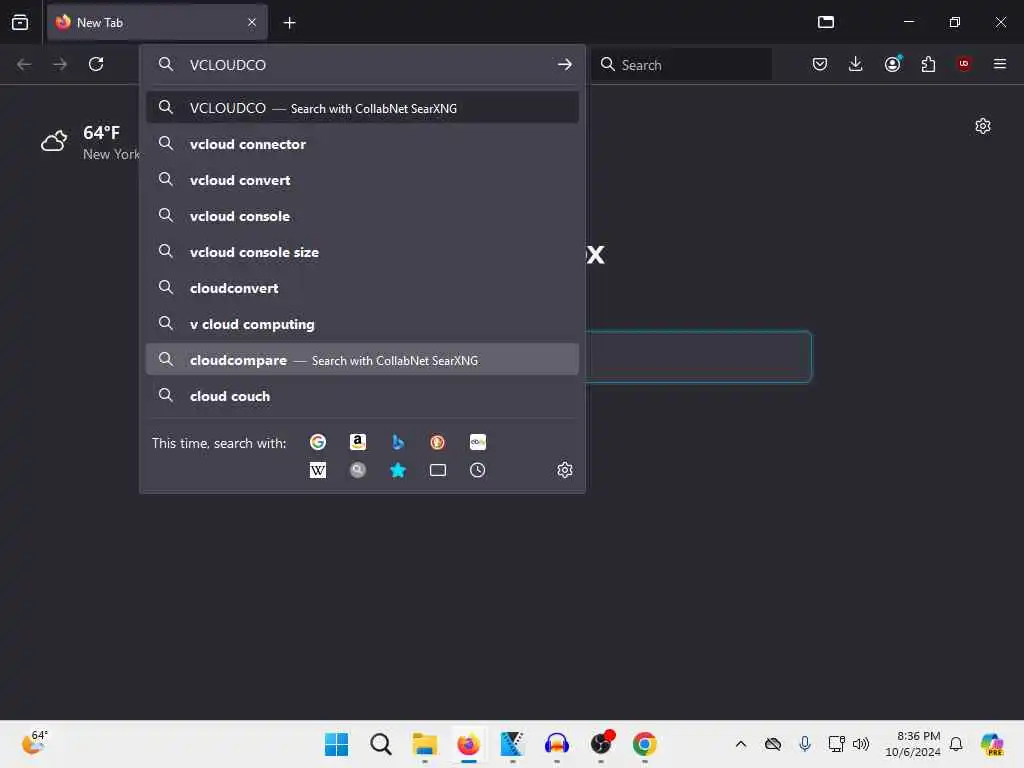Choose the cloudconvert suggestion
Screen dimensions: 1024x768
click(362, 287)
